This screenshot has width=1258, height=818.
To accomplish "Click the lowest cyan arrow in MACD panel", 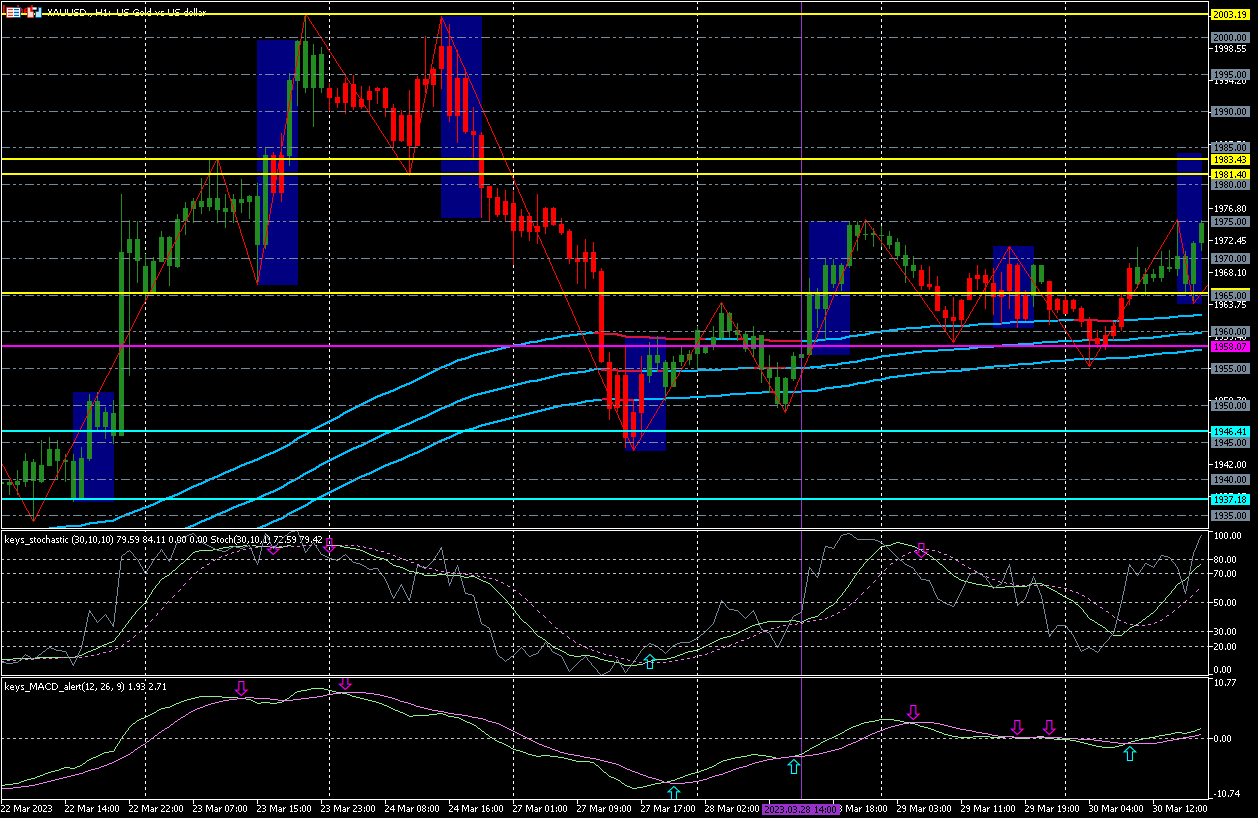I will [673, 794].
